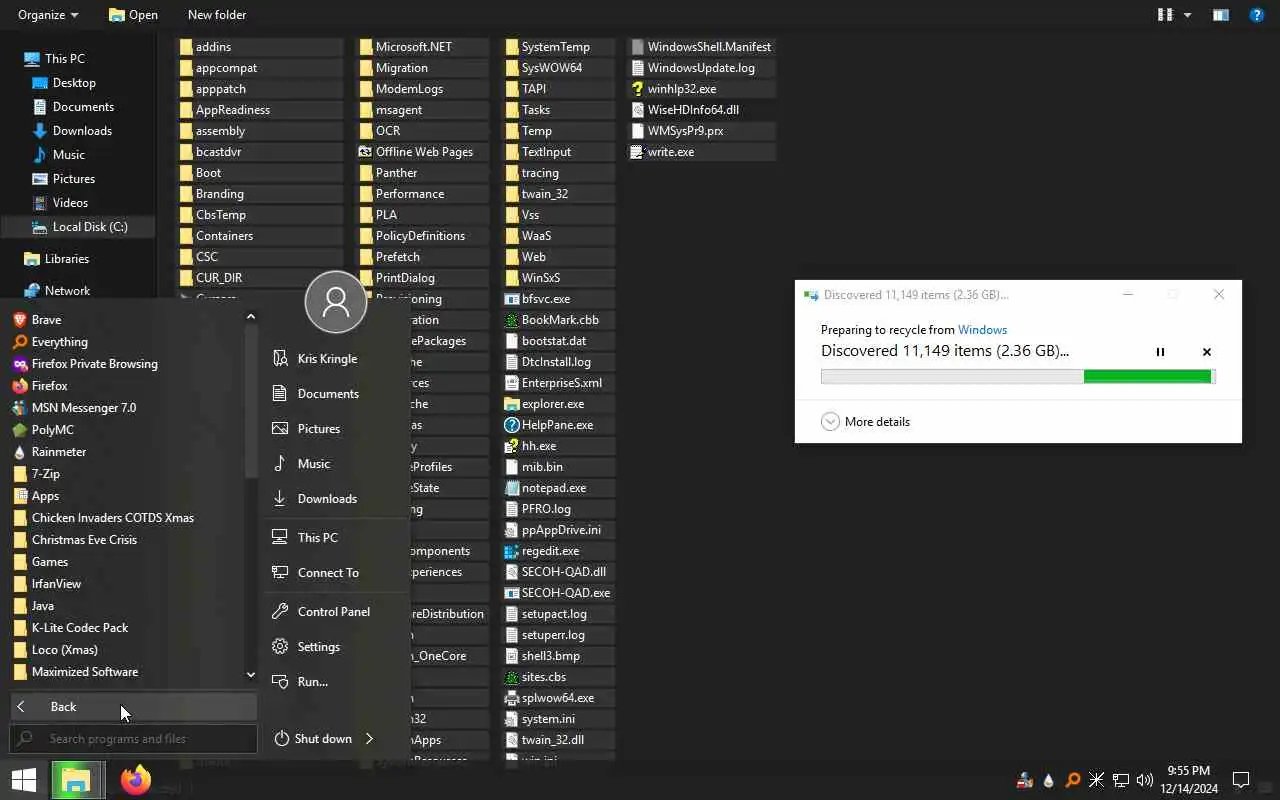Select regedit.exe in the file list
This screenshot has height=800, width=1280.
point(558,551)
